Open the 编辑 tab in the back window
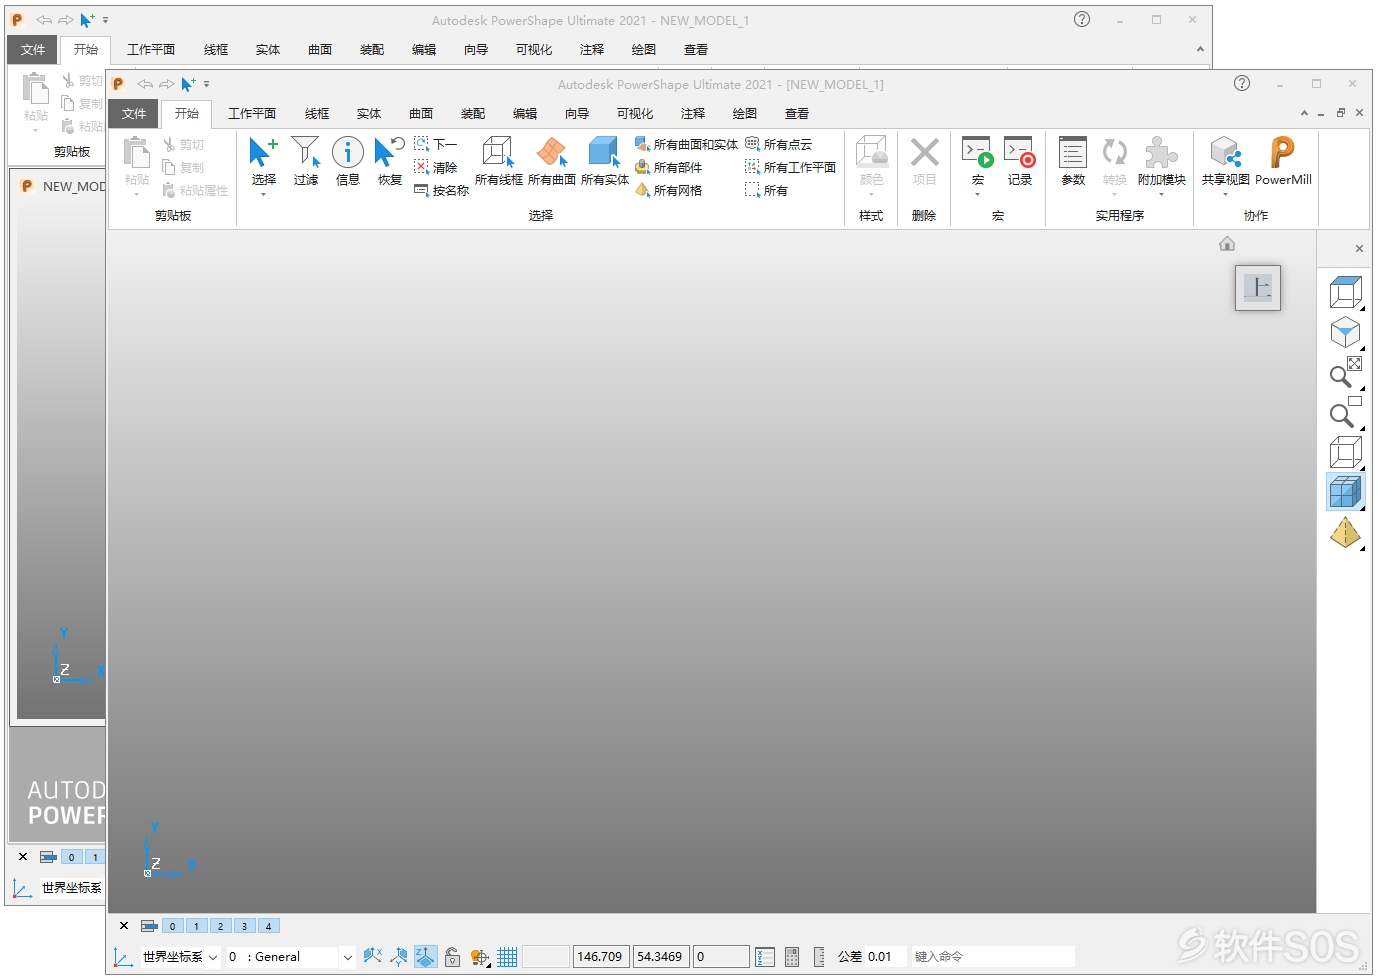The image size is (1378, 978). 424,49
